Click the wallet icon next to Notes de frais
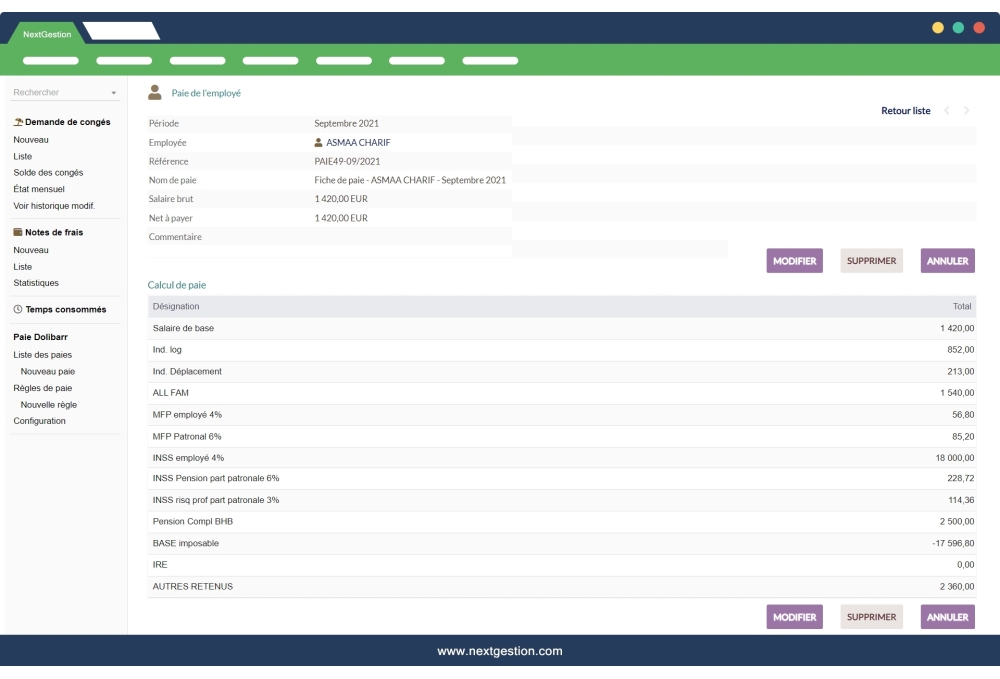1000x679 pixels. 16,232
